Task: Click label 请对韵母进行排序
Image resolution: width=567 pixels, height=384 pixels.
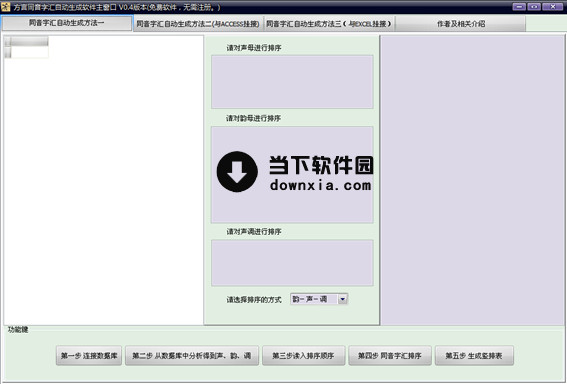Action: [253, 118]
